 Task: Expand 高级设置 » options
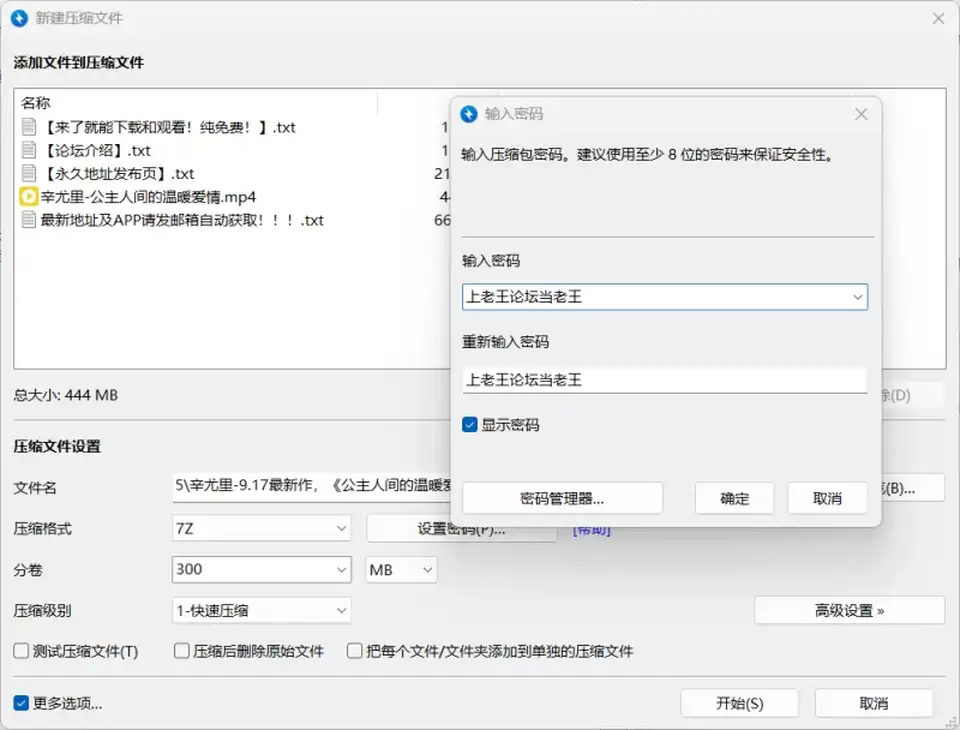849,611
